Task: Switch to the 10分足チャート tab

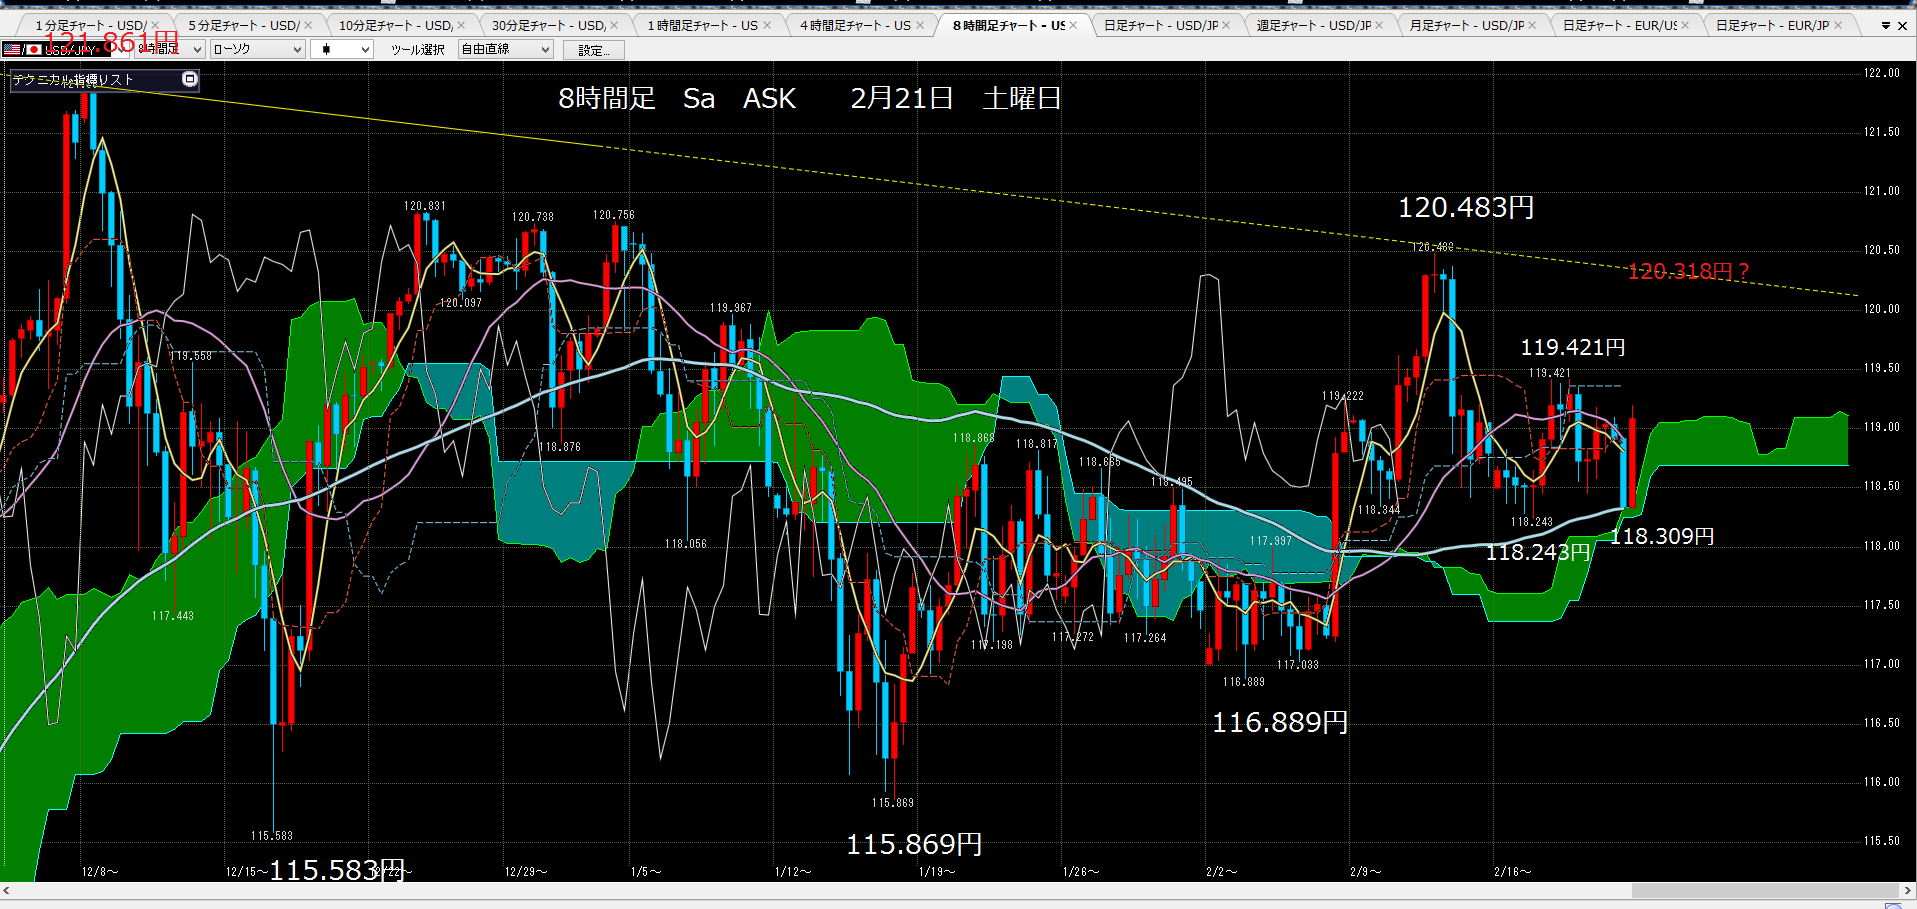Action: click(395, 26)
